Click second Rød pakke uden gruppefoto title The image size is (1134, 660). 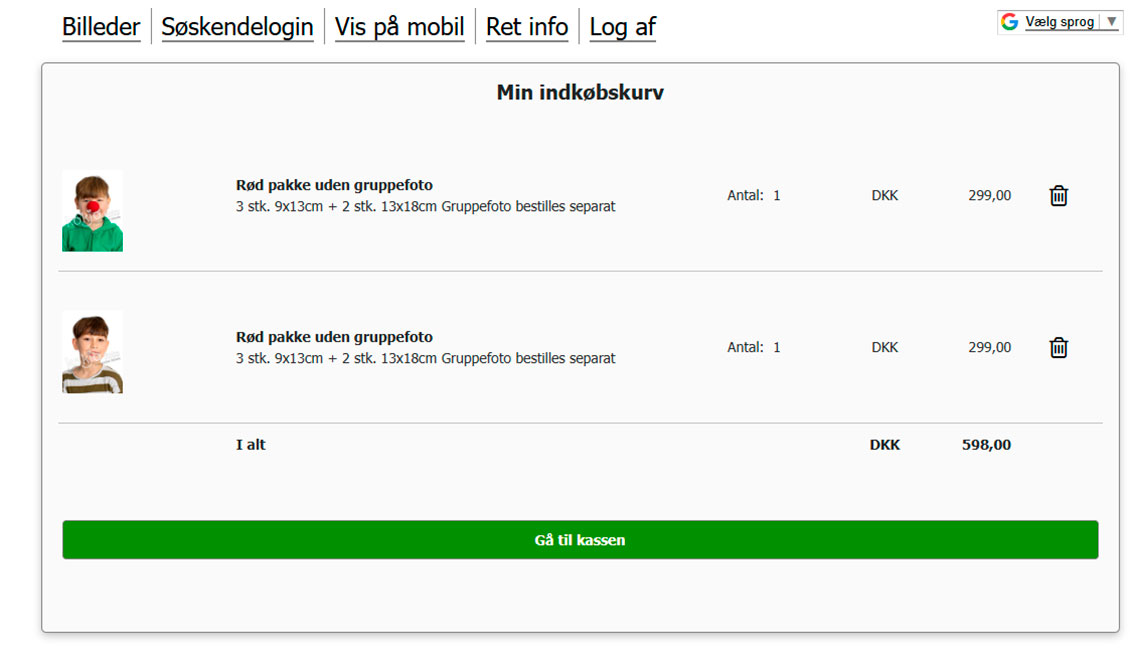coord(334,337)
